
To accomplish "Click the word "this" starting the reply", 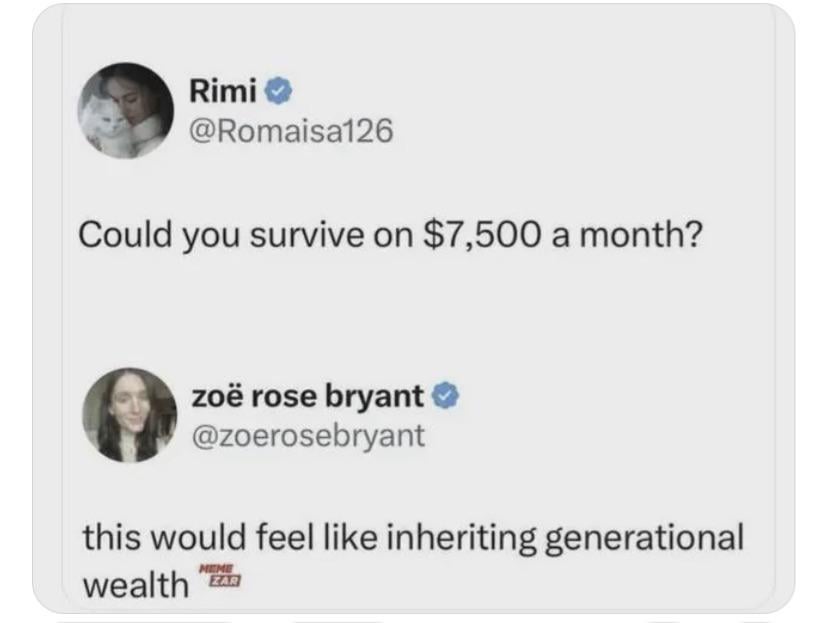I will [x=112, y=538].
